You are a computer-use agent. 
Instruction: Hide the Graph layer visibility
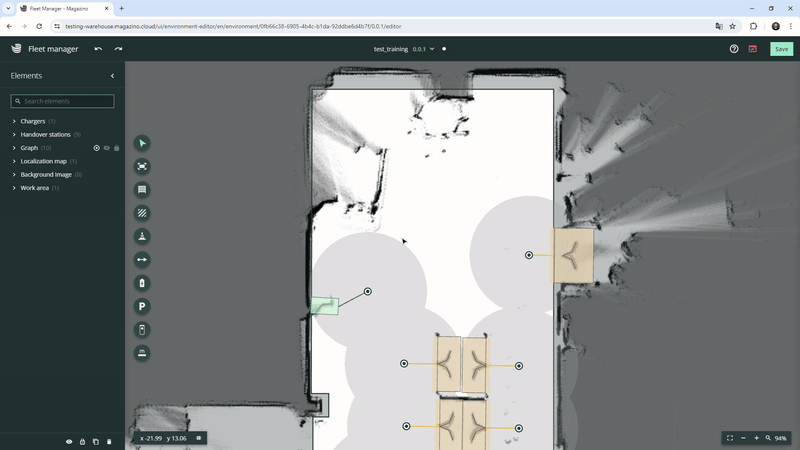pos(107,148)
